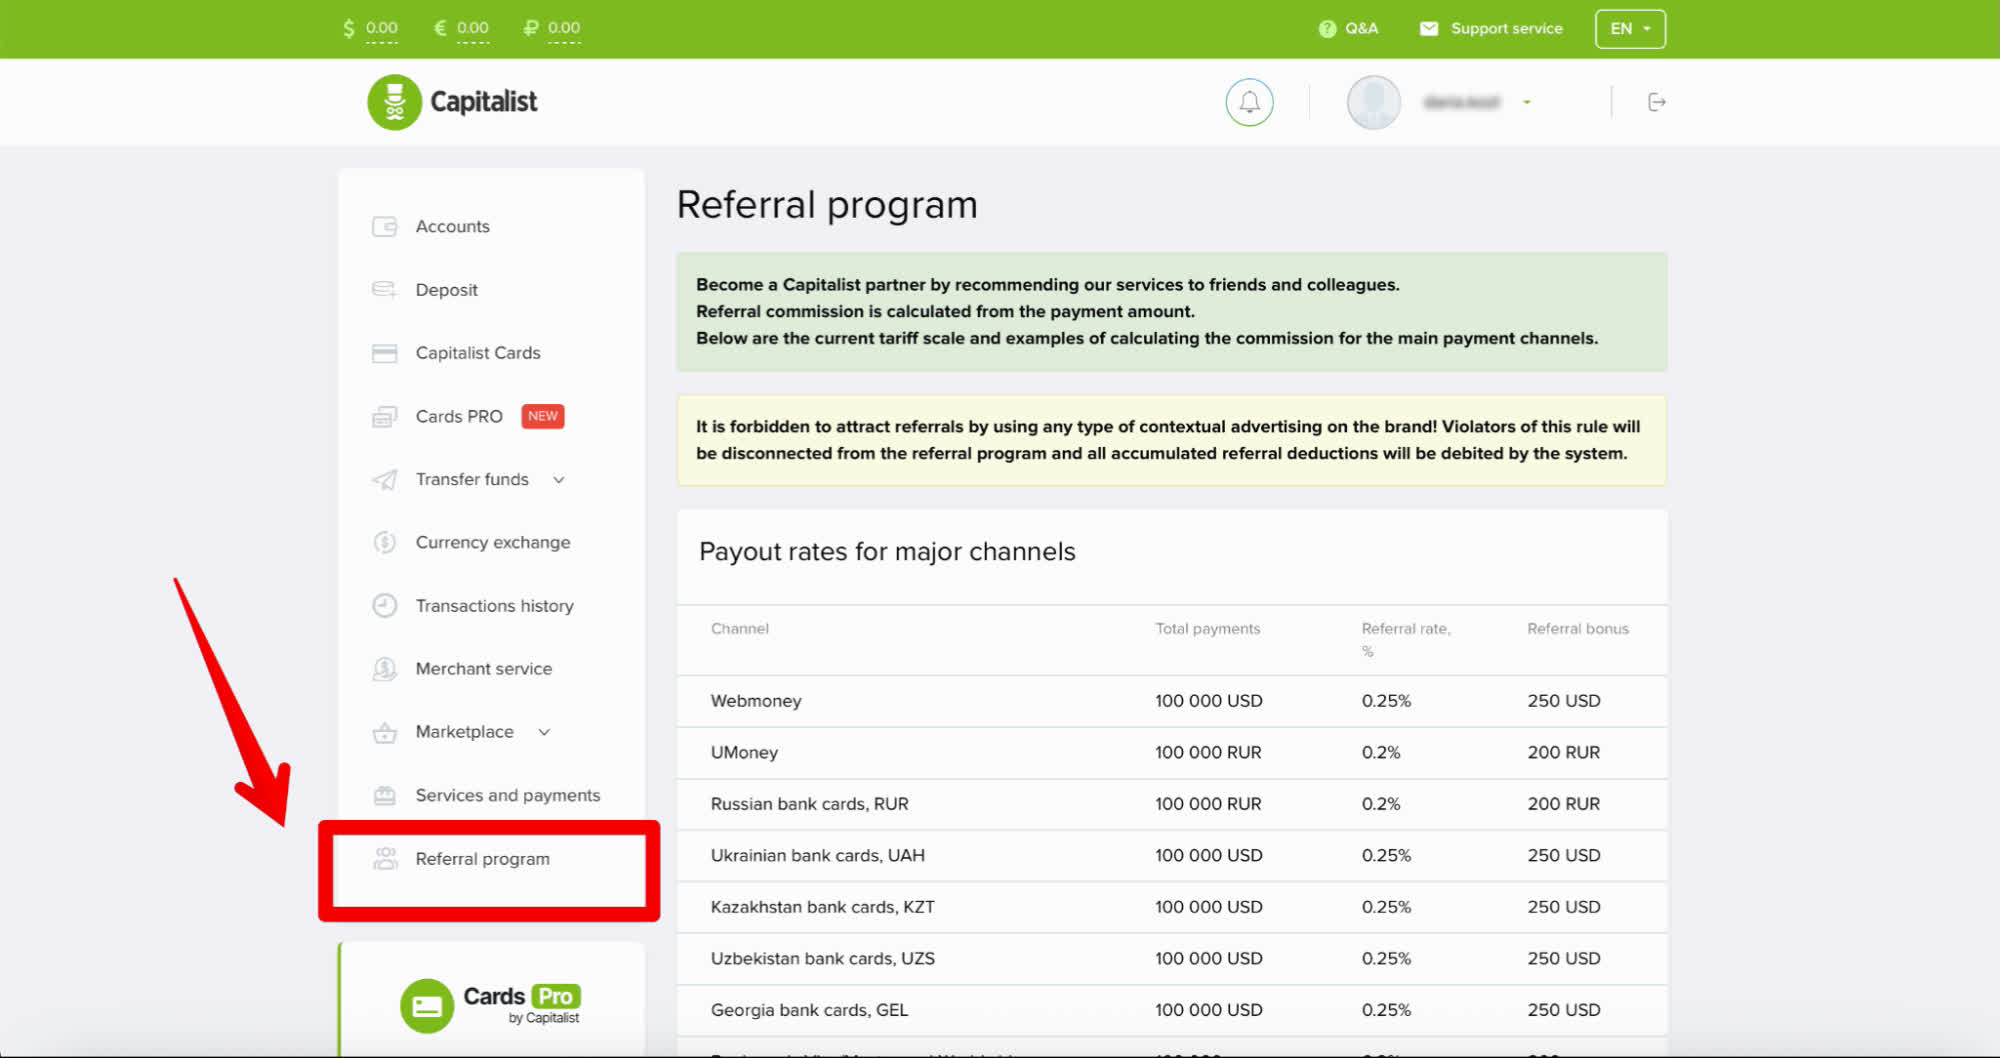Click the 200 RUR bonus for UMoney
Screen dimensions: 2000x1058
pos(1563,753)
